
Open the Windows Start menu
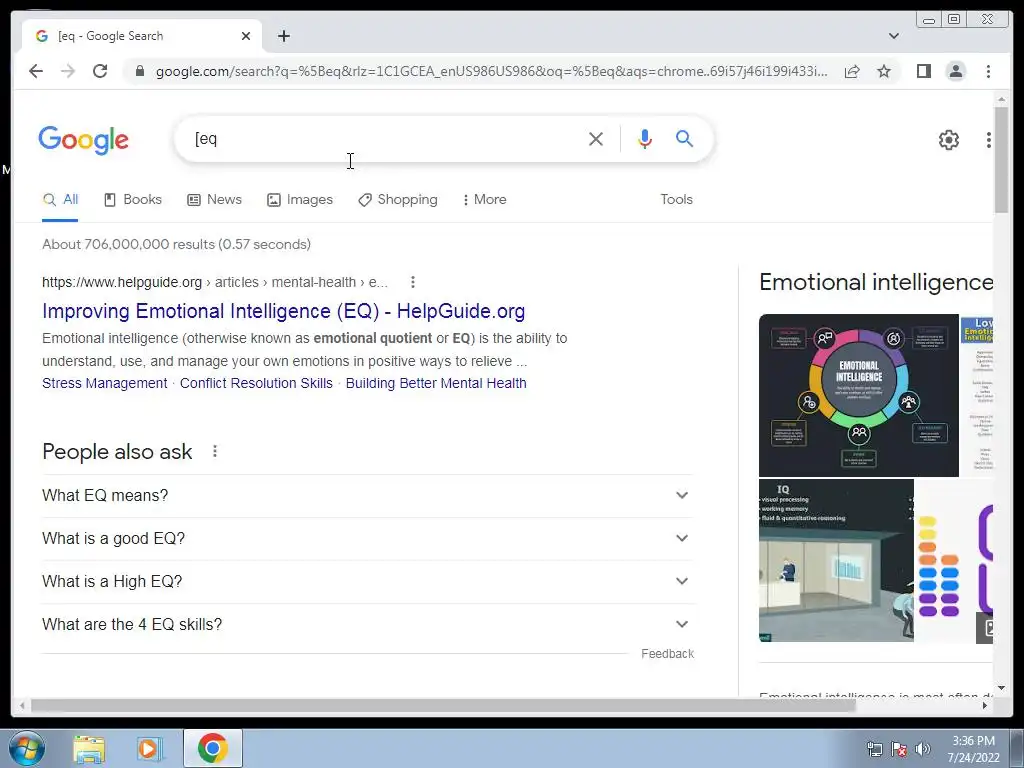click(x=27, y=748)
